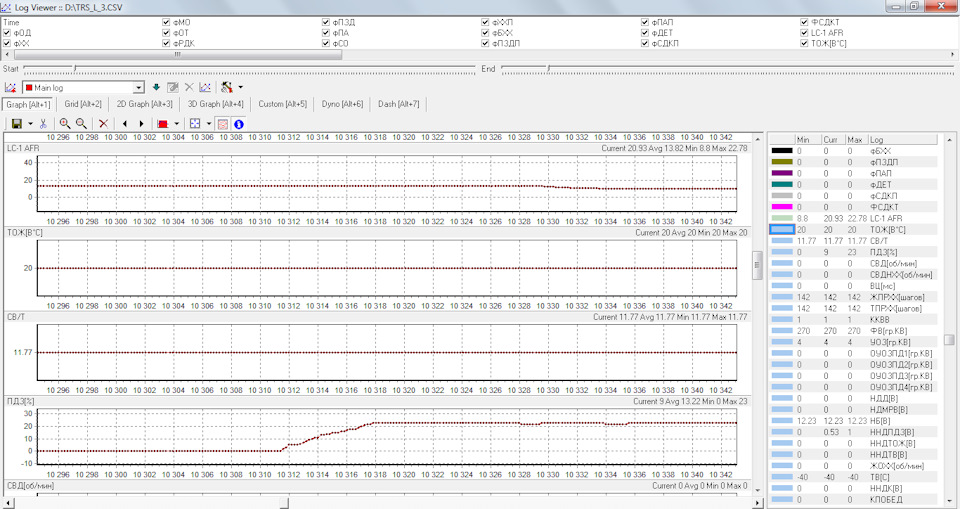Click the right arrow next icon
Viewport: 960px width, 509px height.
pos(141,124)
